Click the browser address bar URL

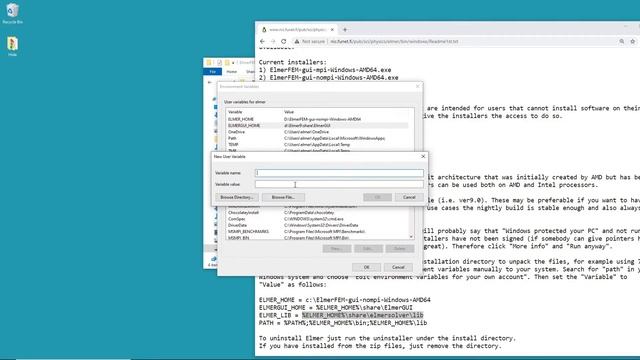(x=394, y=41)
